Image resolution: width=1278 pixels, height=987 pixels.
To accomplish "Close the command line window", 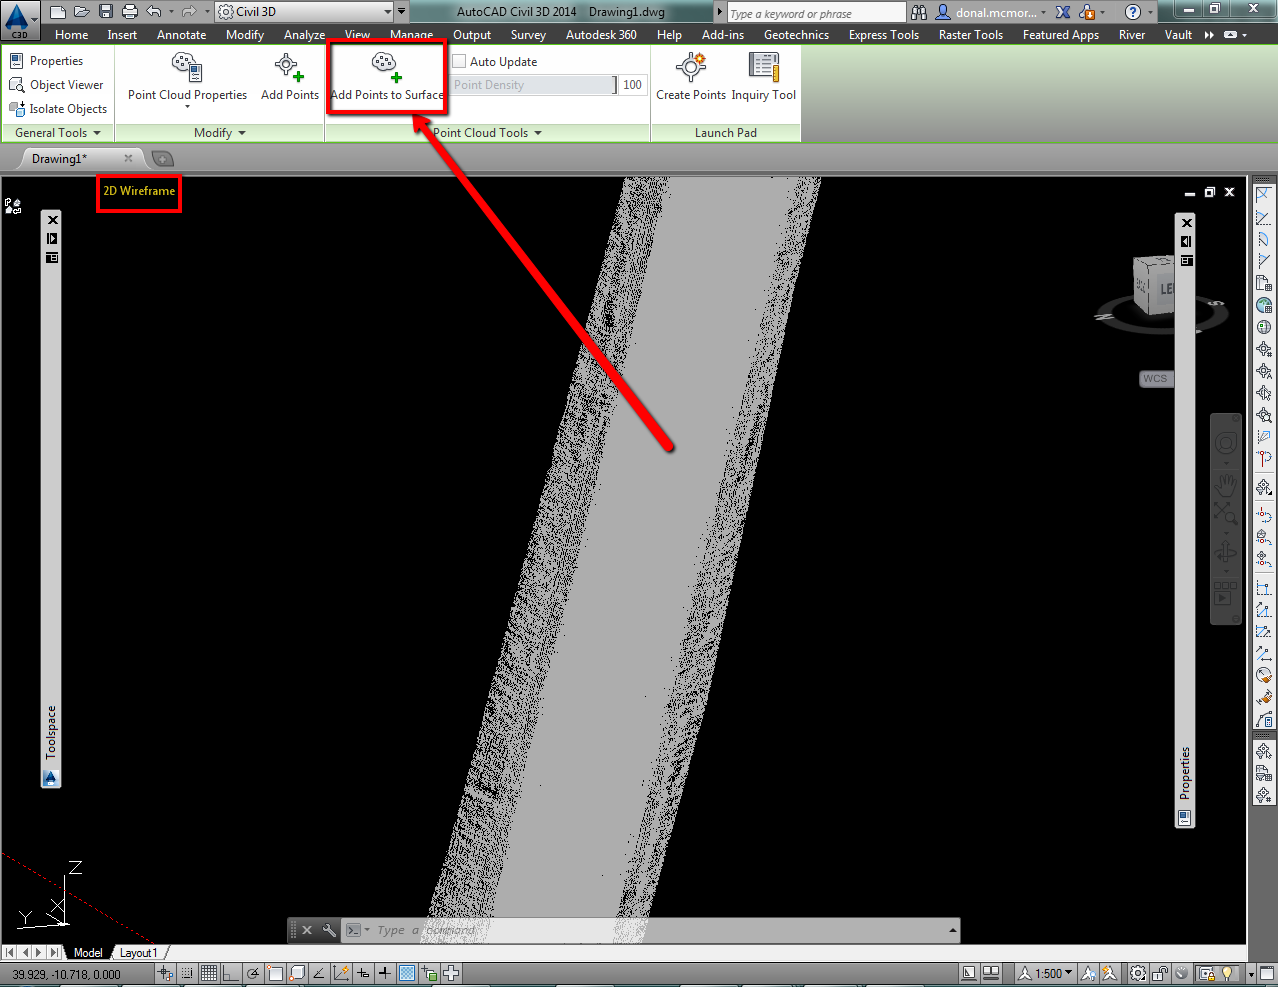I will tap(307, 930).
